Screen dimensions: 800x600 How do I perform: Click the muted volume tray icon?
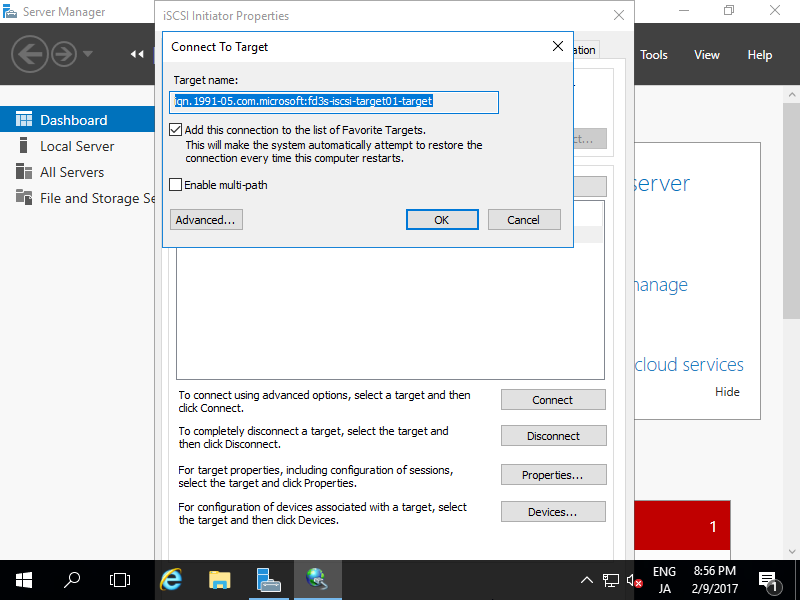[x=634, y=580]
